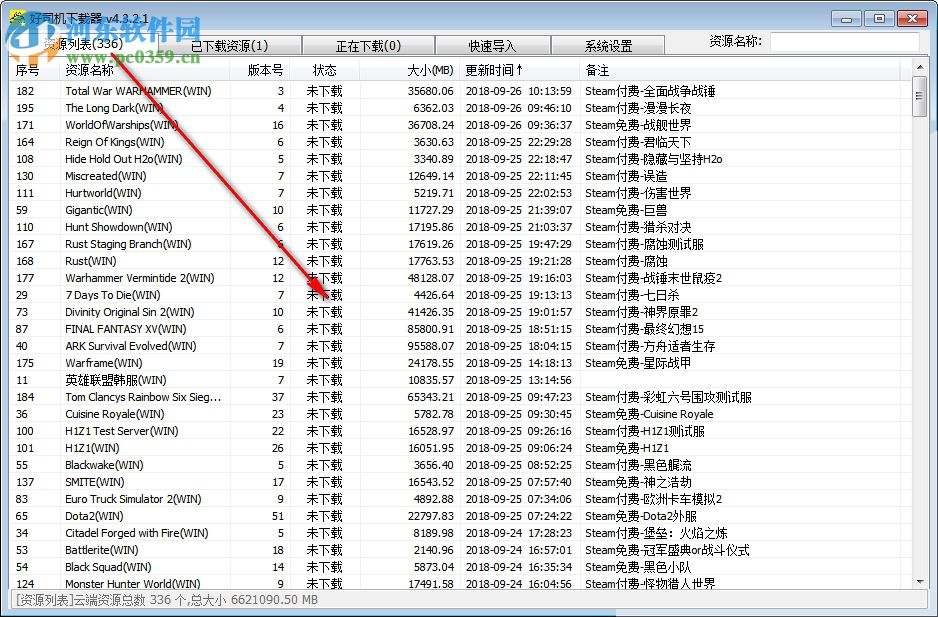Sort by the 序号 column header
This screenshot has height=617, width=938.
click(34, 70)
